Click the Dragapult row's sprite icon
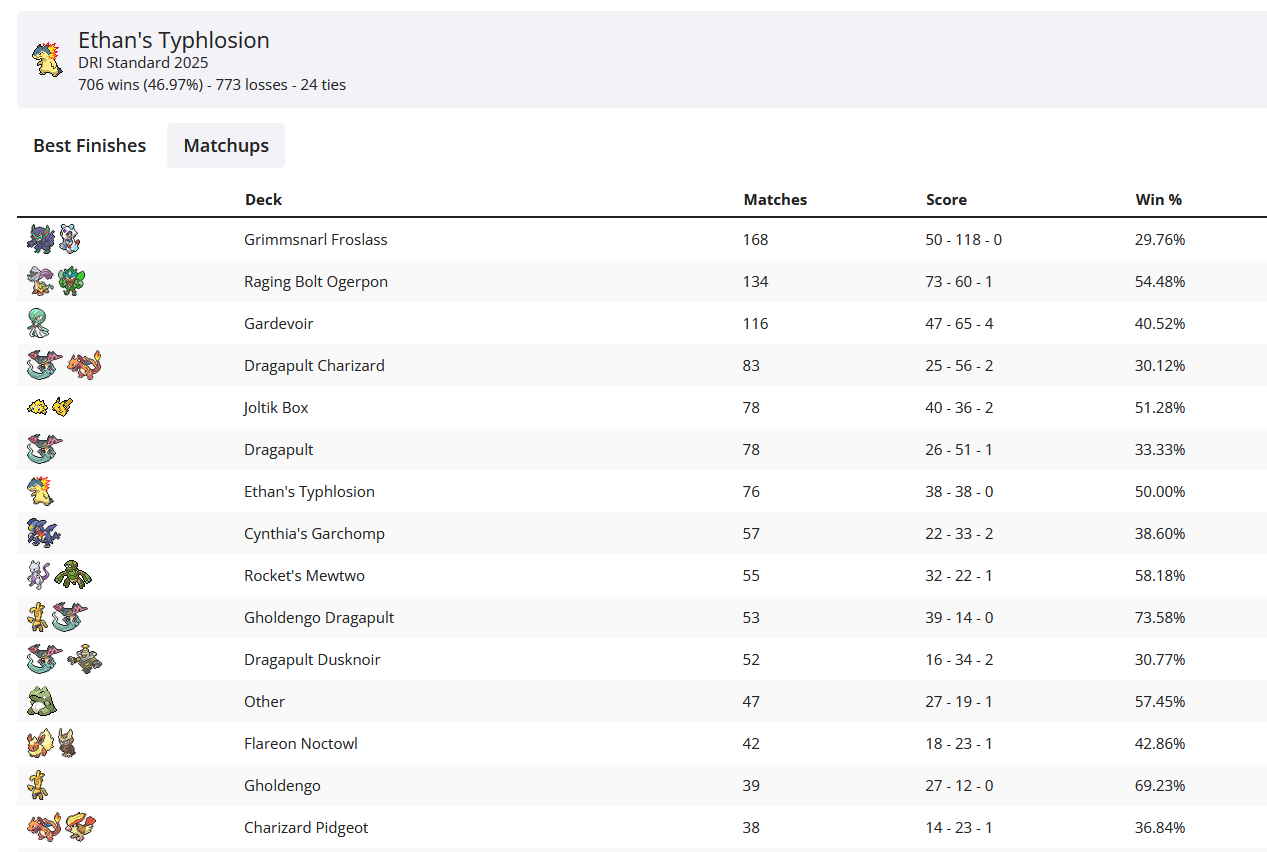Viewport: 1267px width, 852px height. (x=45, y=449)
